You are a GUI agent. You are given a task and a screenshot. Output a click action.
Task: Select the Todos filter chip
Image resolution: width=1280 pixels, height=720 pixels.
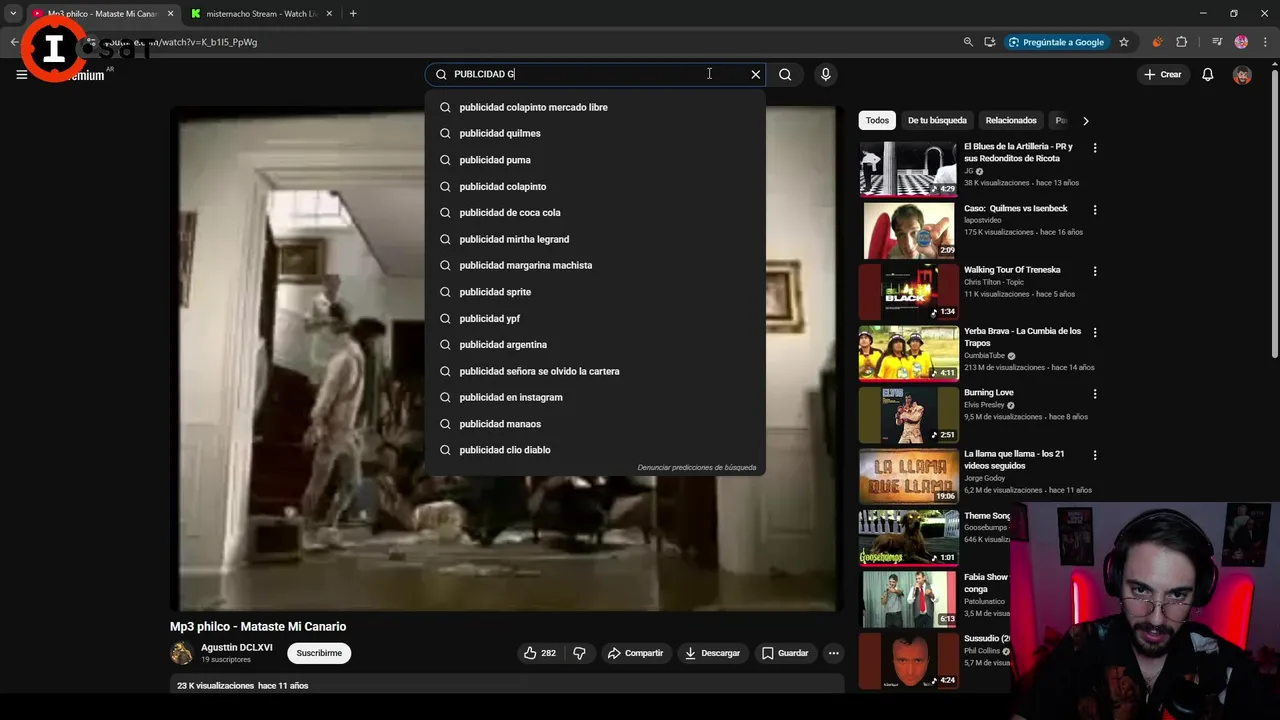[x=877, y=120]
